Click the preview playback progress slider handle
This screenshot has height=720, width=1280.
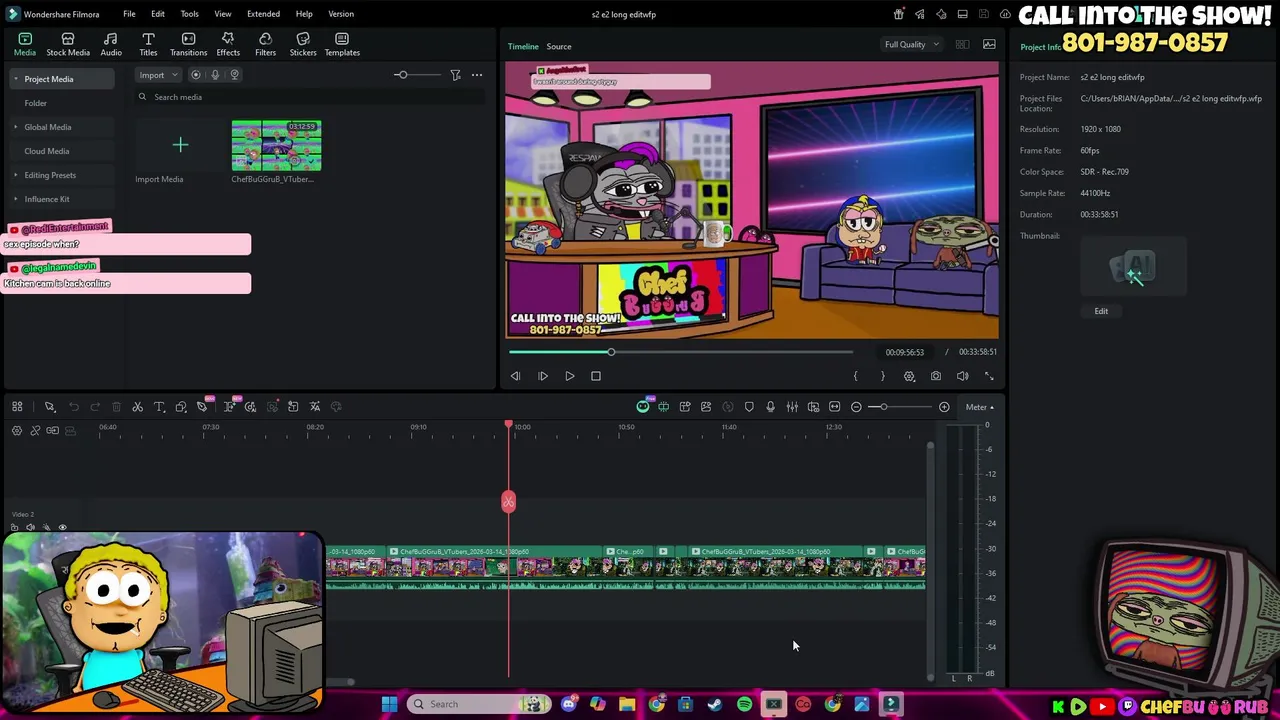(x=611, y=352)
